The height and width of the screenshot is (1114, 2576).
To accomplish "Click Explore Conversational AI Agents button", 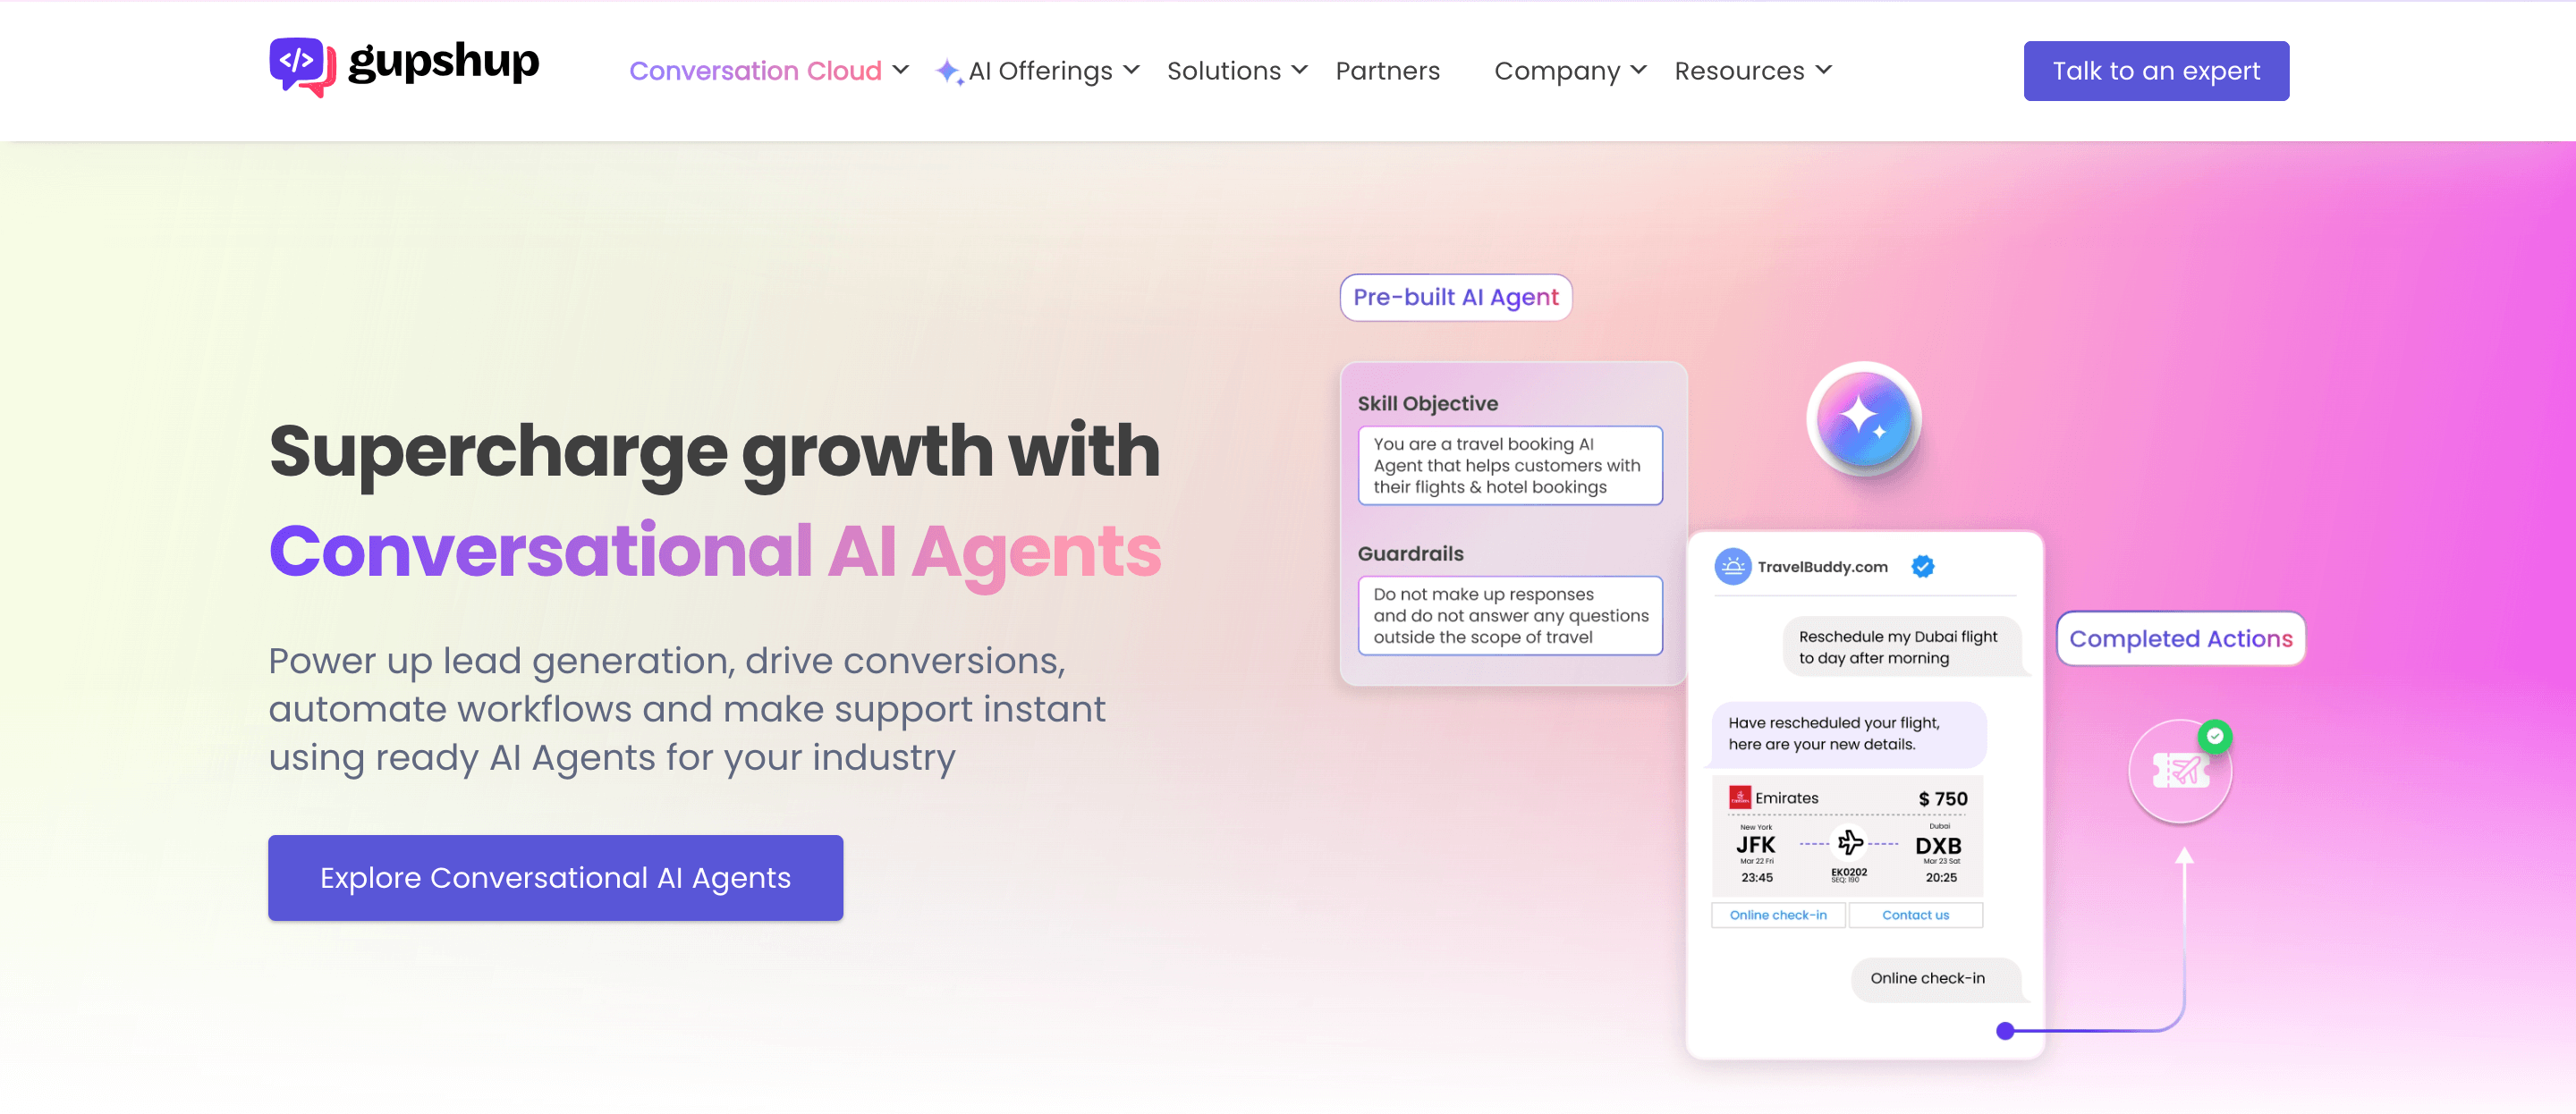I will tap(557, 877).
